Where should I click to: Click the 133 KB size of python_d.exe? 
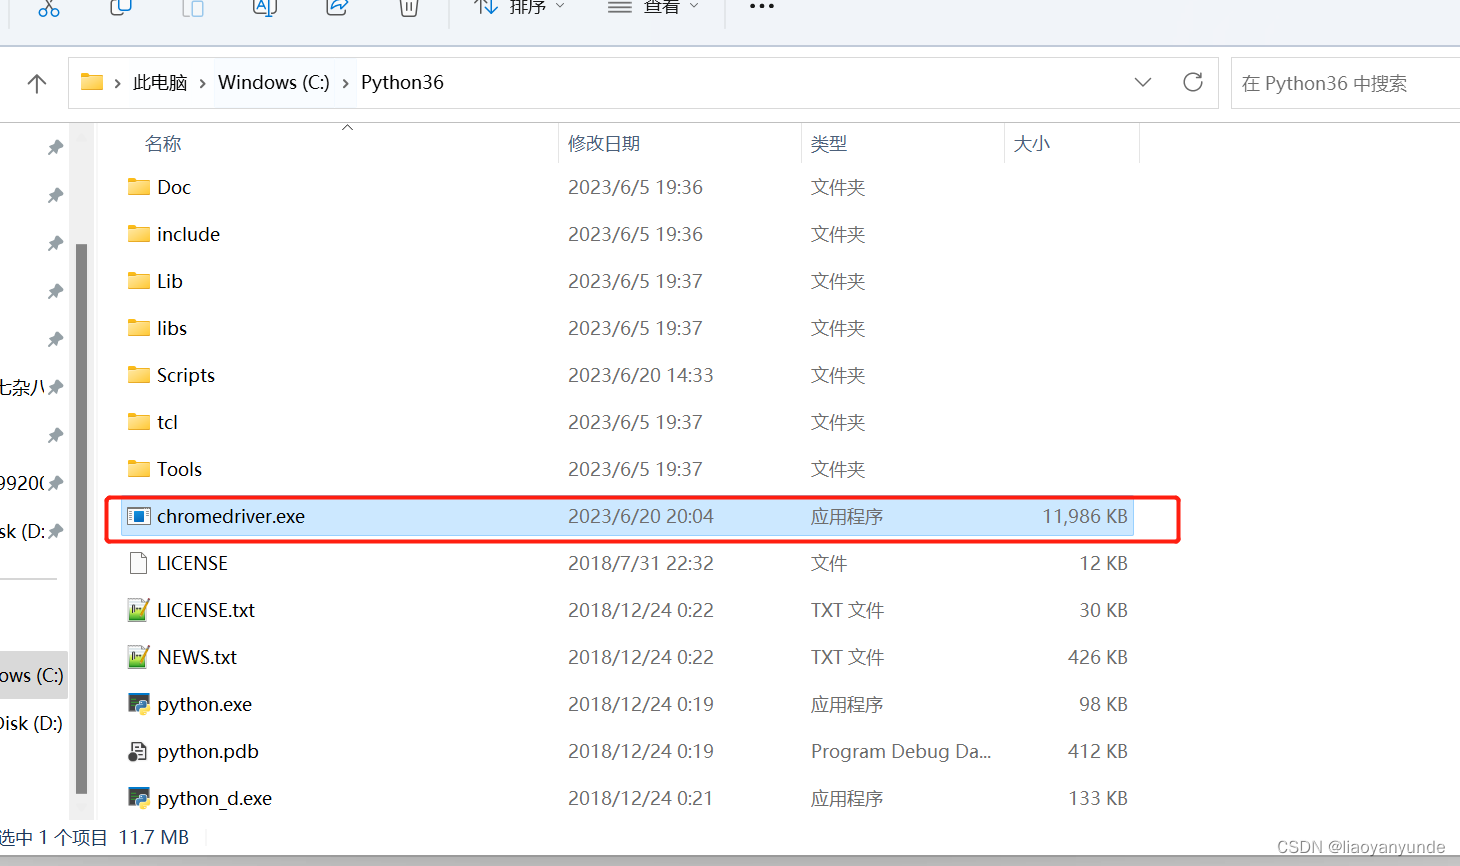pyautogui.click(x=1098, y=798)
